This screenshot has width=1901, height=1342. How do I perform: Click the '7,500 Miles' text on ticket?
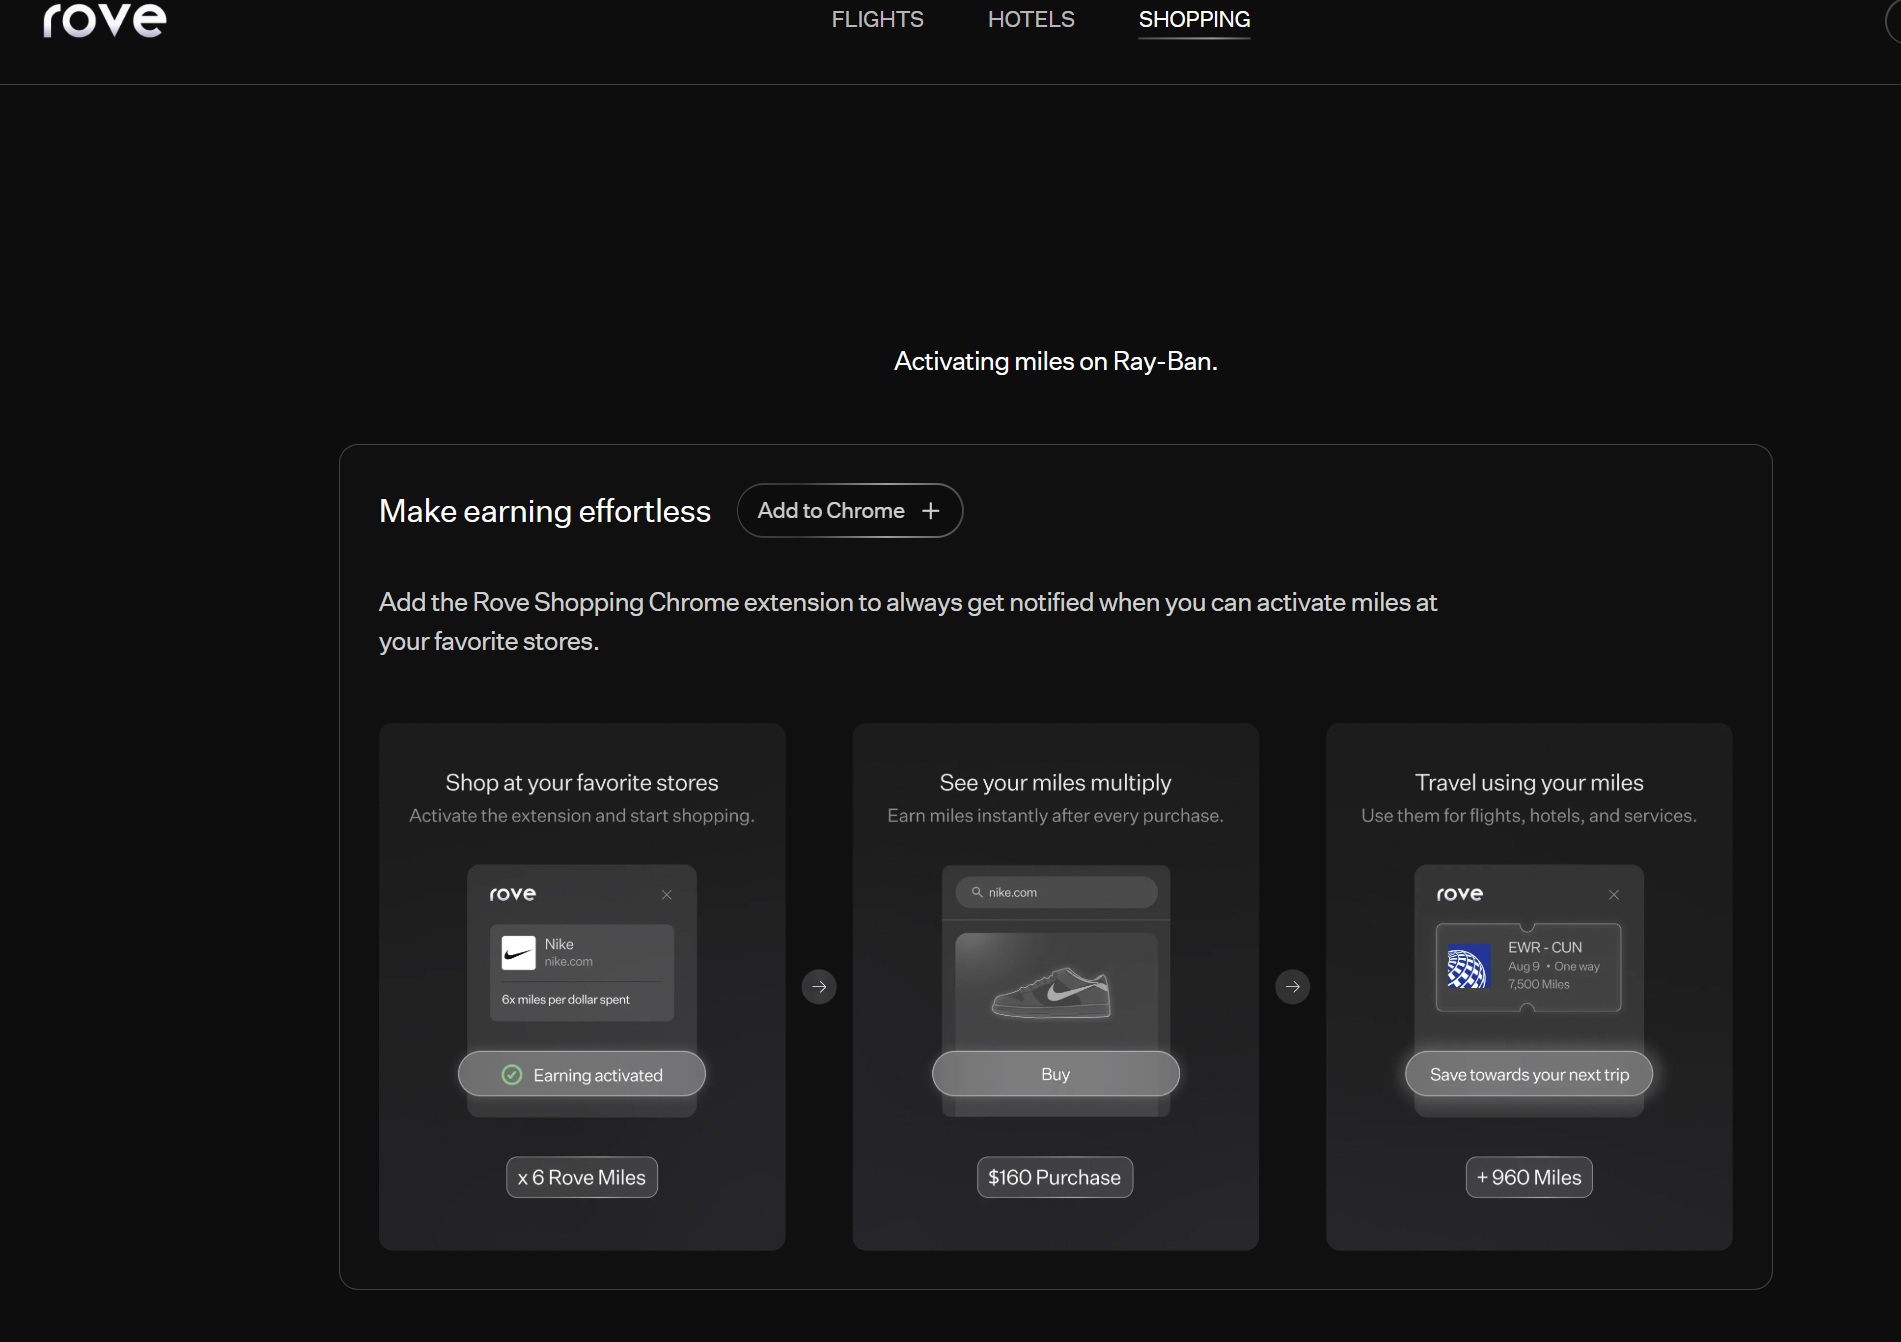point(1539,984)
